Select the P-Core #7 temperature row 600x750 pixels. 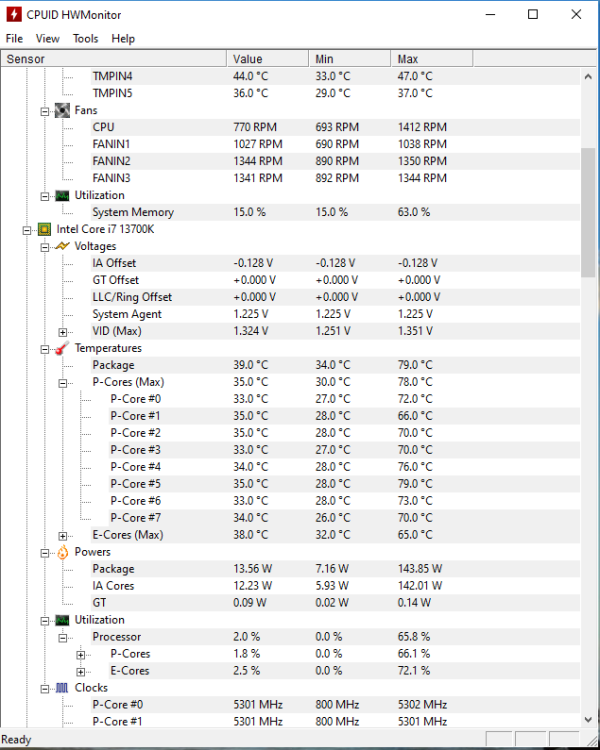point(344,518)
